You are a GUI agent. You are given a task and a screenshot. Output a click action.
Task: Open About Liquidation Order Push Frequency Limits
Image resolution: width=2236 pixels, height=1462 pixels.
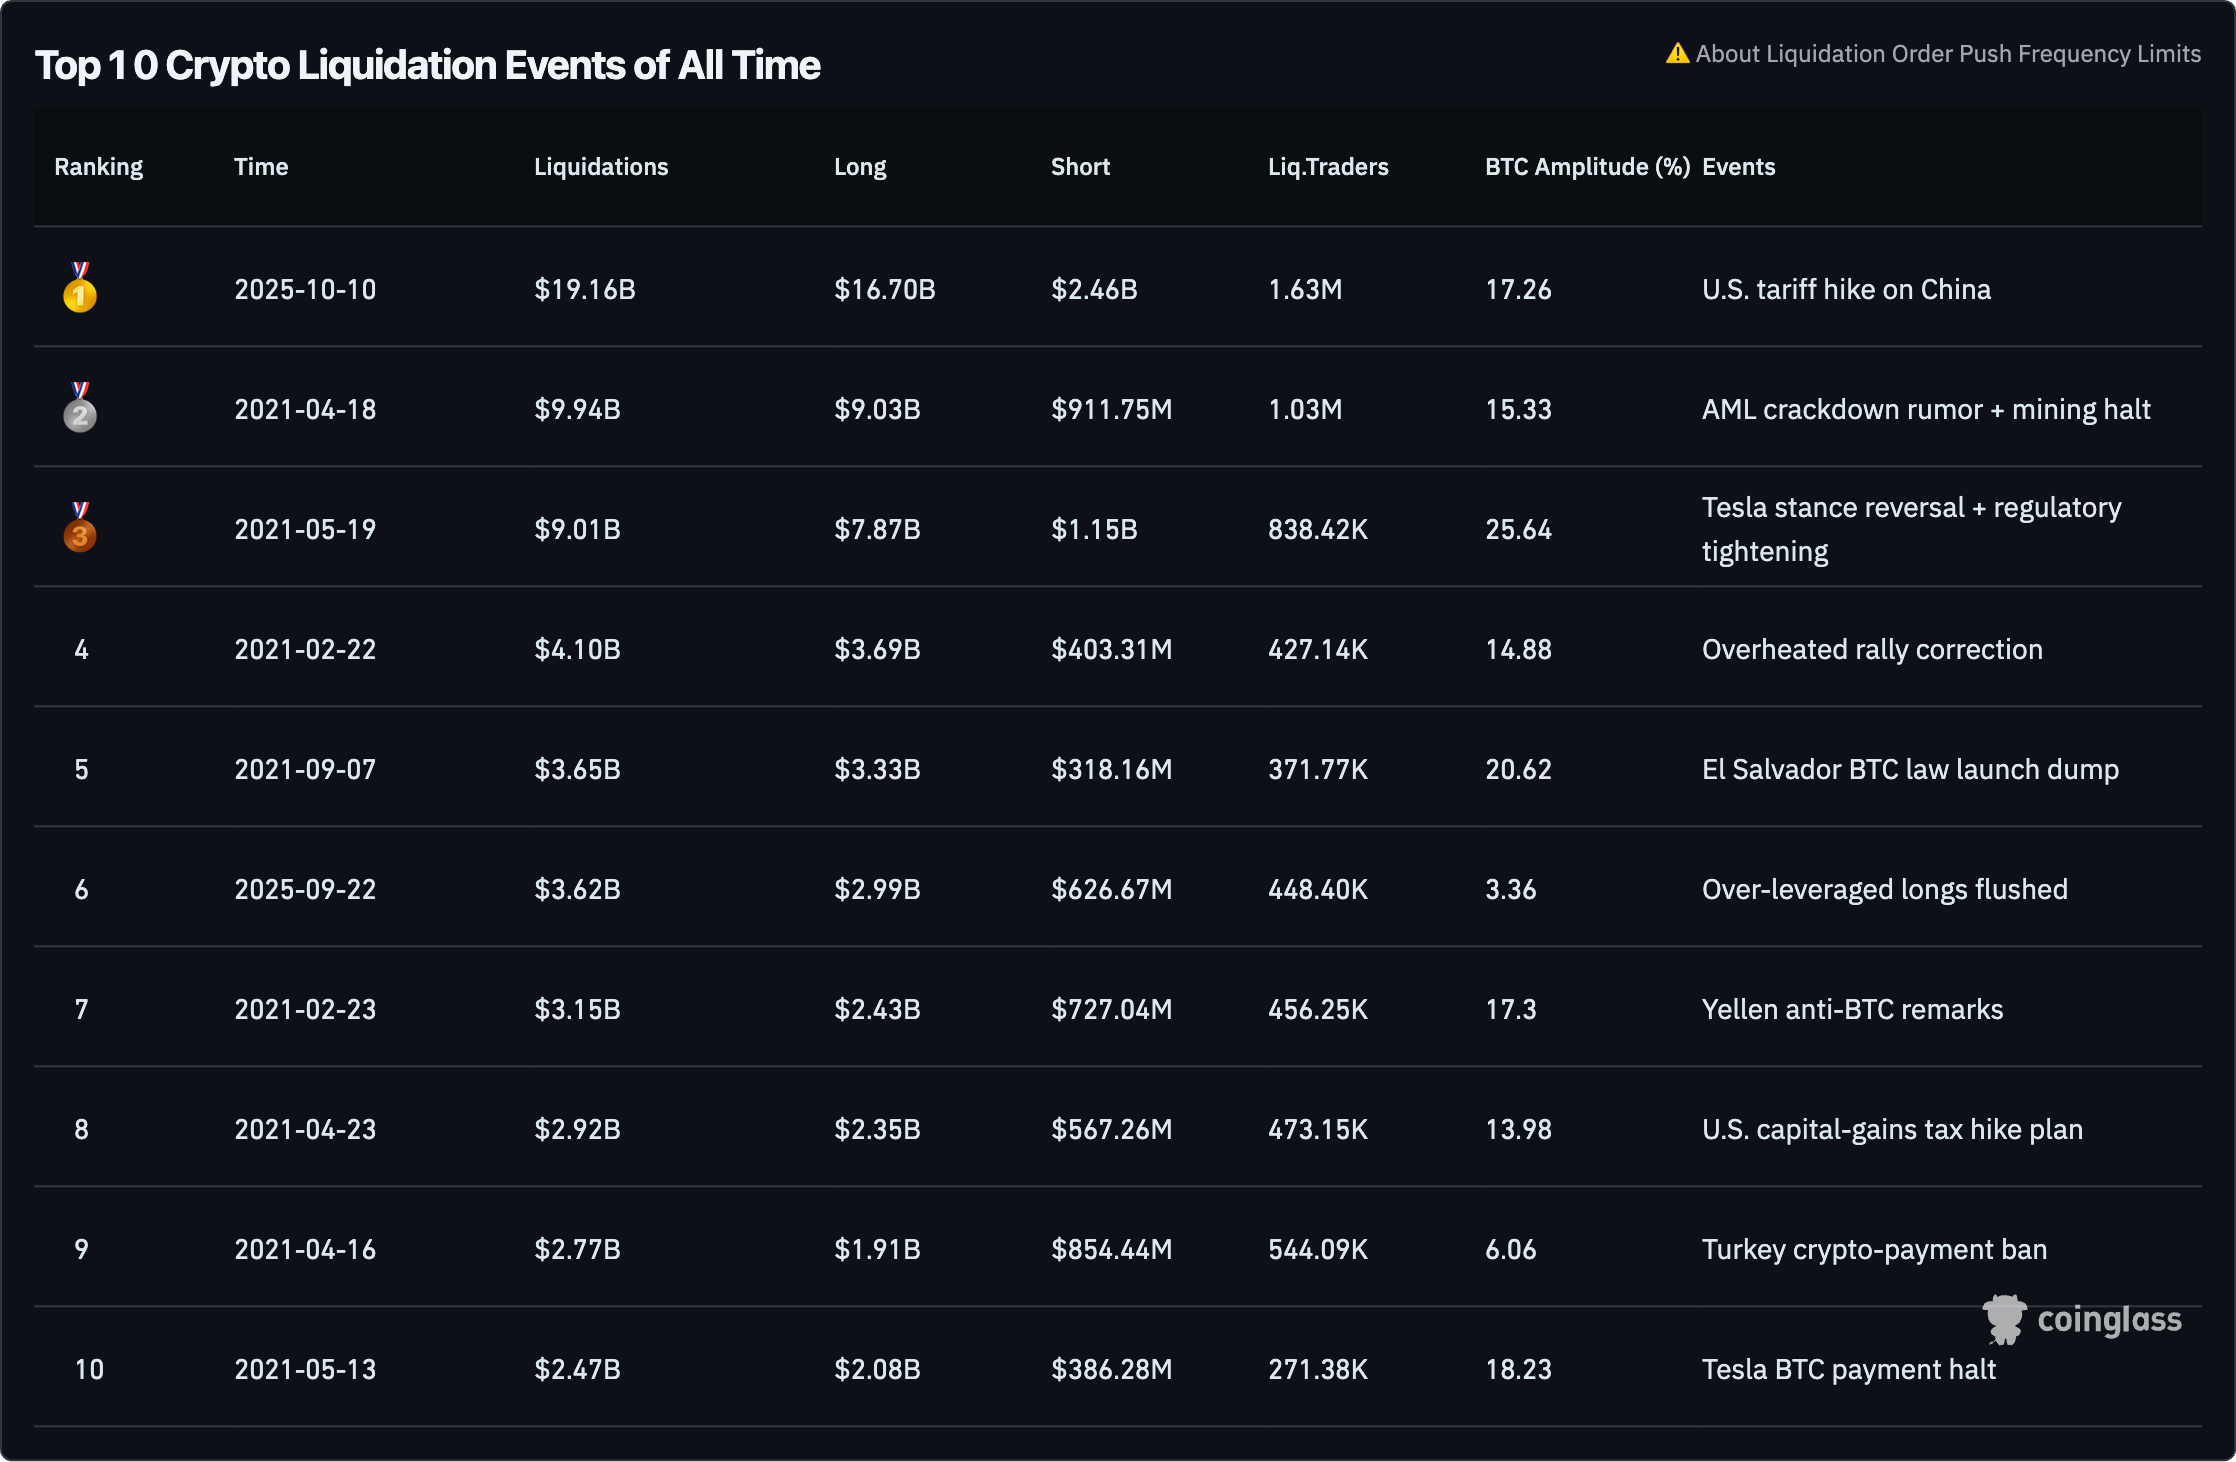(1947, 54)
